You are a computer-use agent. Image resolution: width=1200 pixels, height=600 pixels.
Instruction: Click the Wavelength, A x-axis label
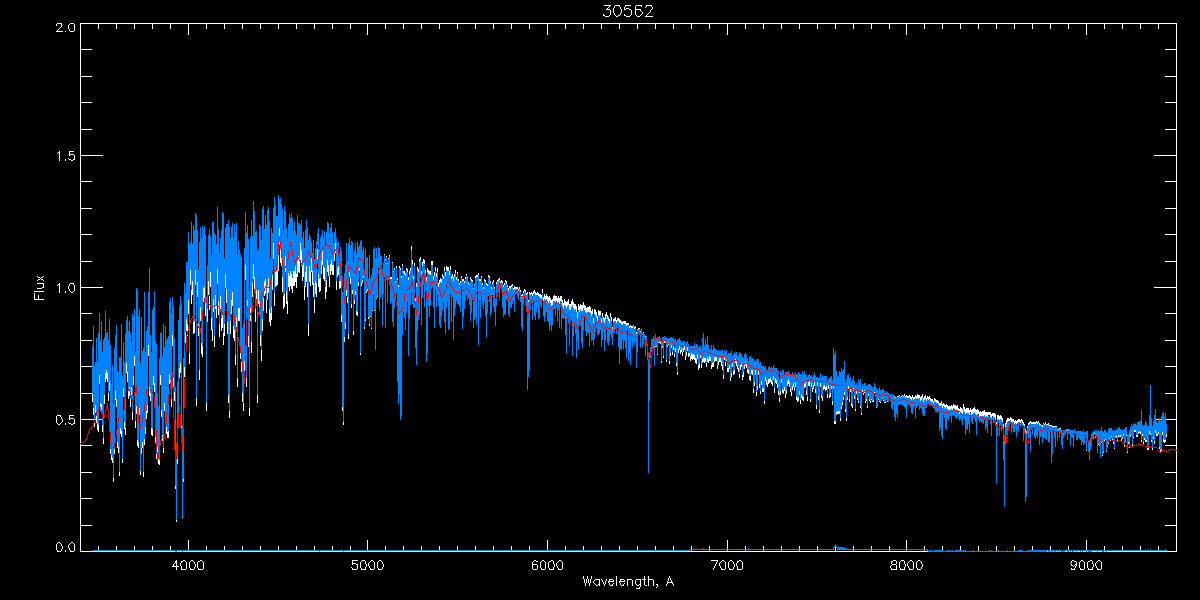628,582
